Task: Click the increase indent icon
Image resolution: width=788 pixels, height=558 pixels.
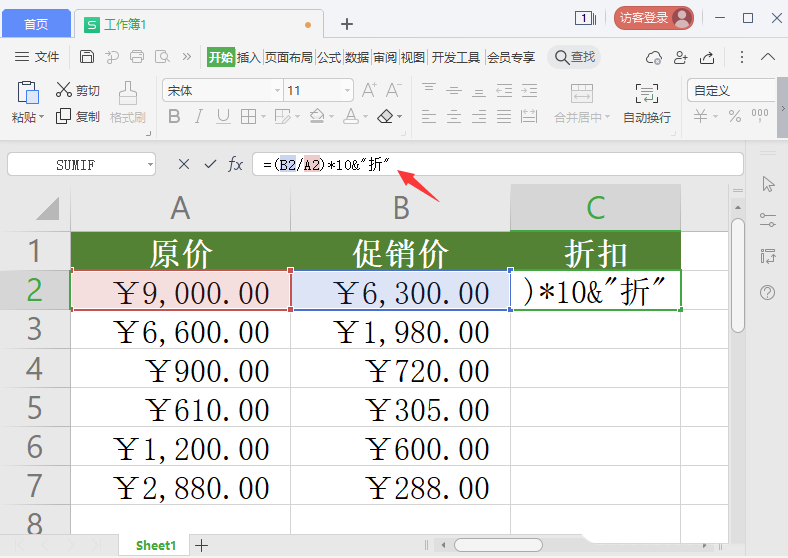Action: pos(529,90)
